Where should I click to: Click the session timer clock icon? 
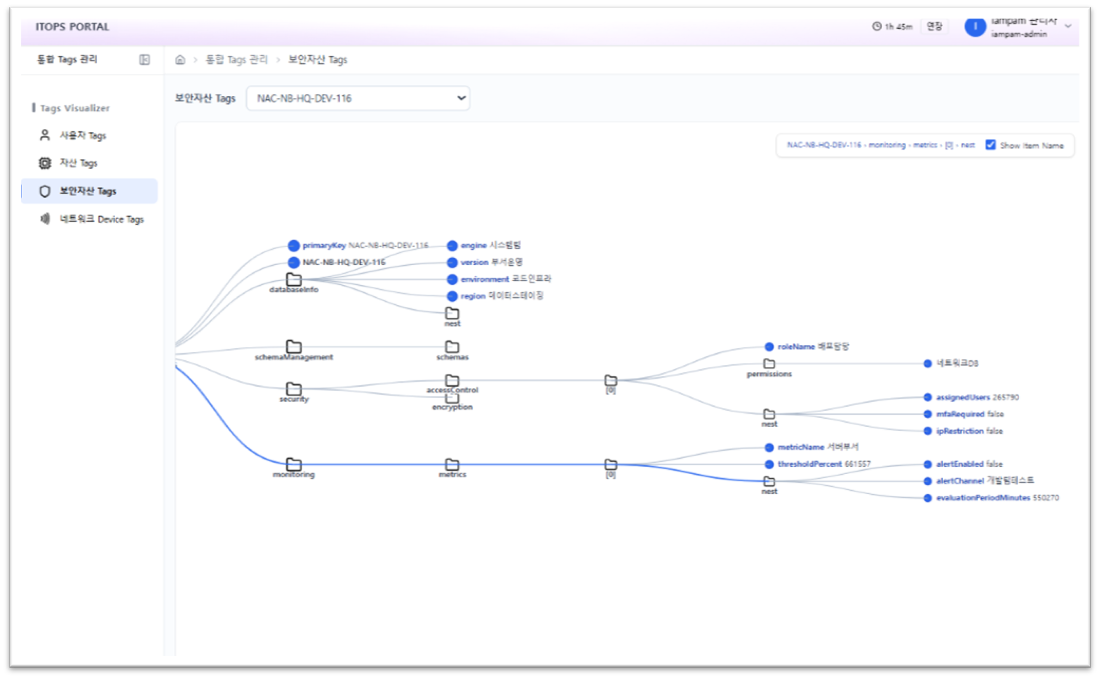(x=876, y=27)
